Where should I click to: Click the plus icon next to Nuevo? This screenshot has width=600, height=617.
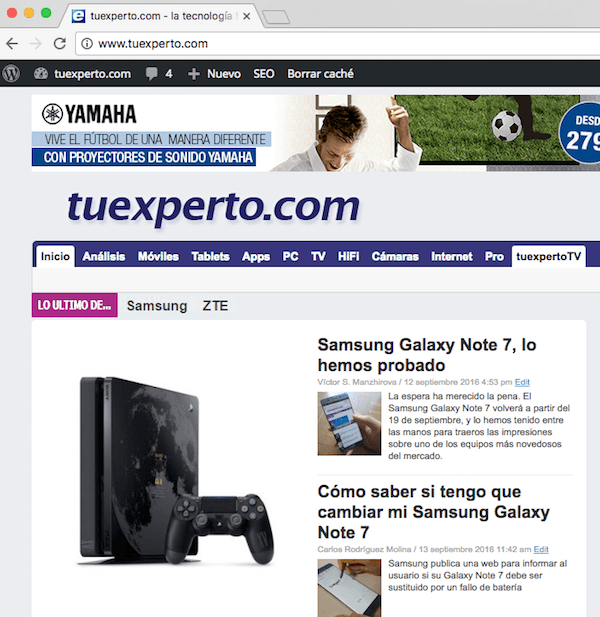click(193, 74)
